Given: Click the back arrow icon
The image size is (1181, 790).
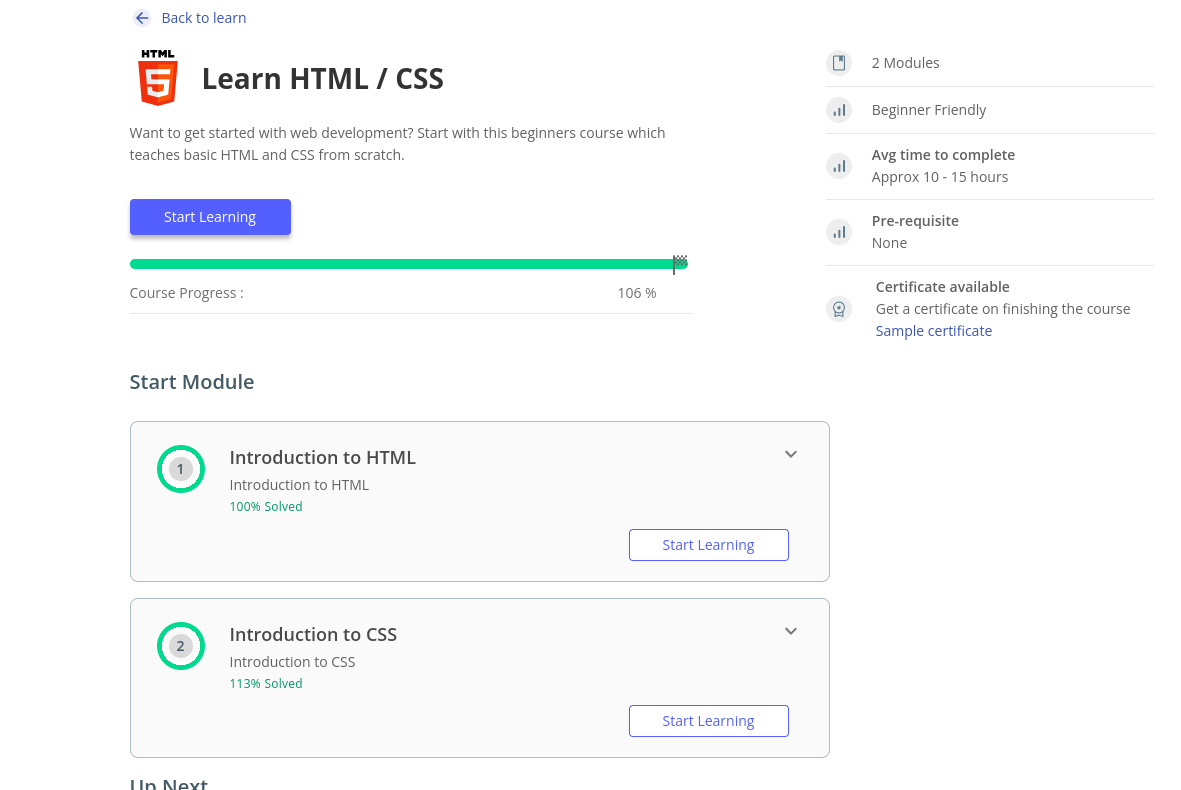Looking at the screenshot, I should pos(142,18).
